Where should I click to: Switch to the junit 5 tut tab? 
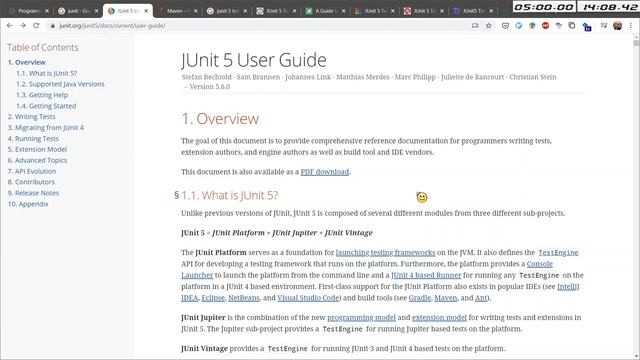click(226, 11)
